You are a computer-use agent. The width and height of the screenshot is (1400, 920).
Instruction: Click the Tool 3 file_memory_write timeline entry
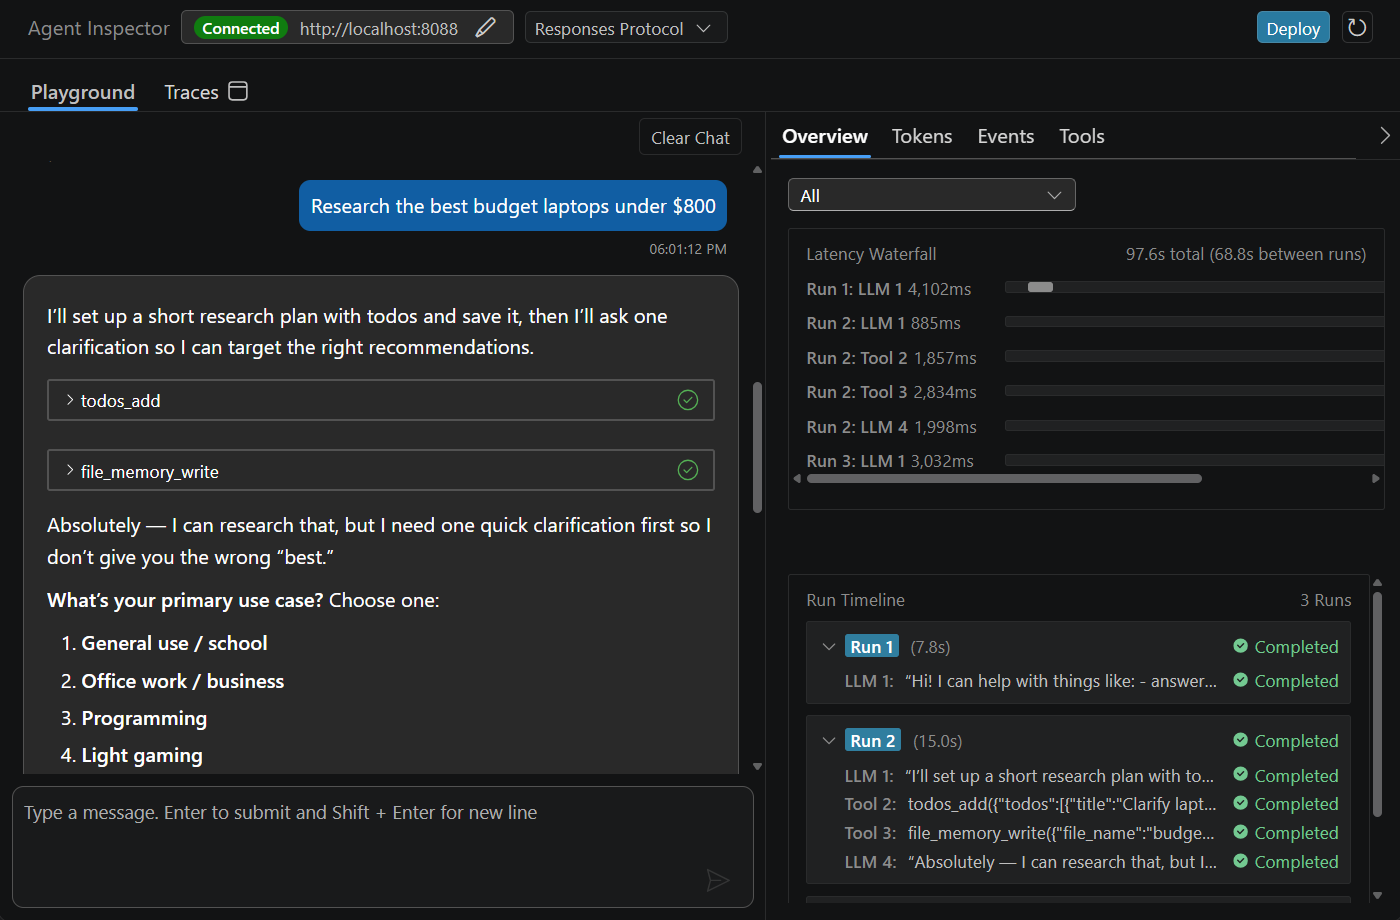tap(1091, 833)
